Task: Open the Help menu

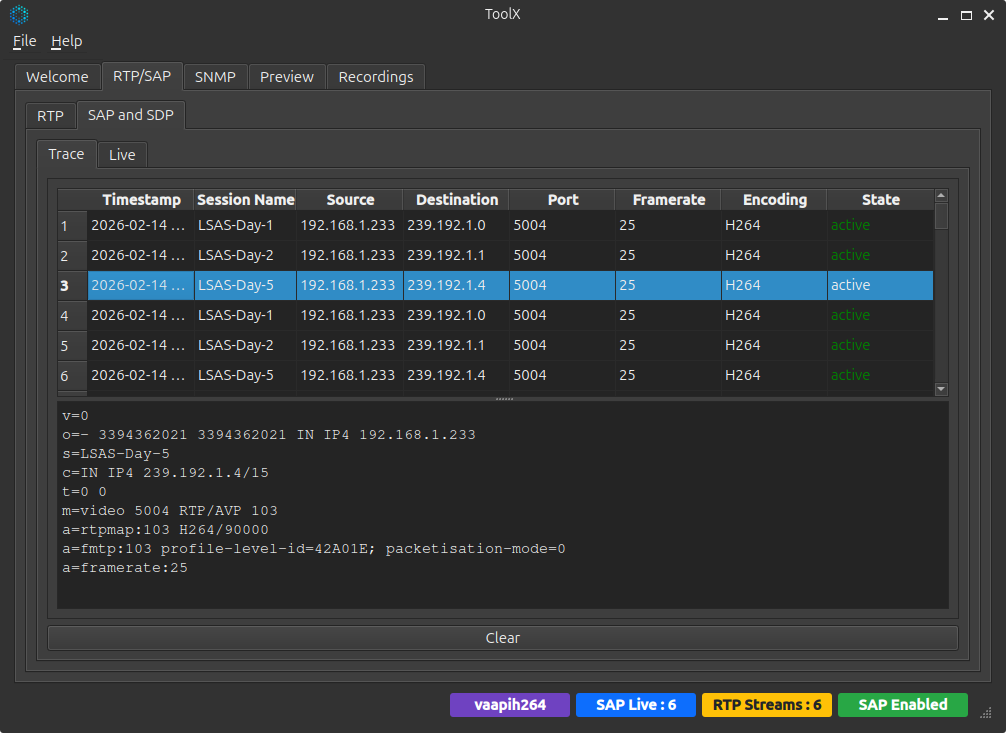Action: (67, 41)
